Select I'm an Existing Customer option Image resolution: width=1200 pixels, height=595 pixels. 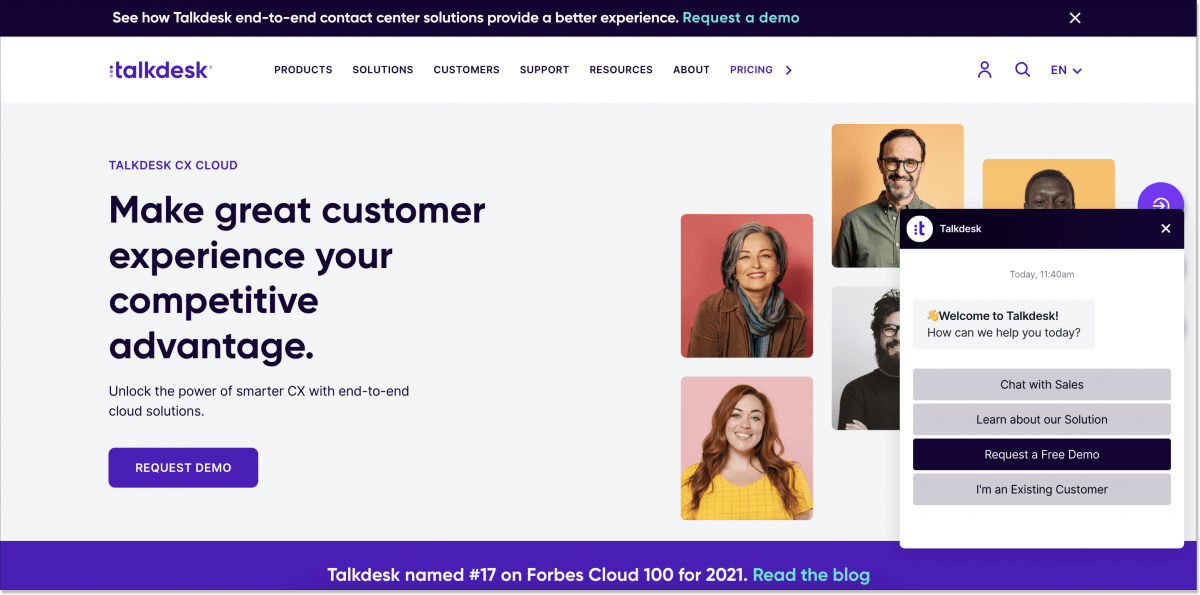[1041, 489]
